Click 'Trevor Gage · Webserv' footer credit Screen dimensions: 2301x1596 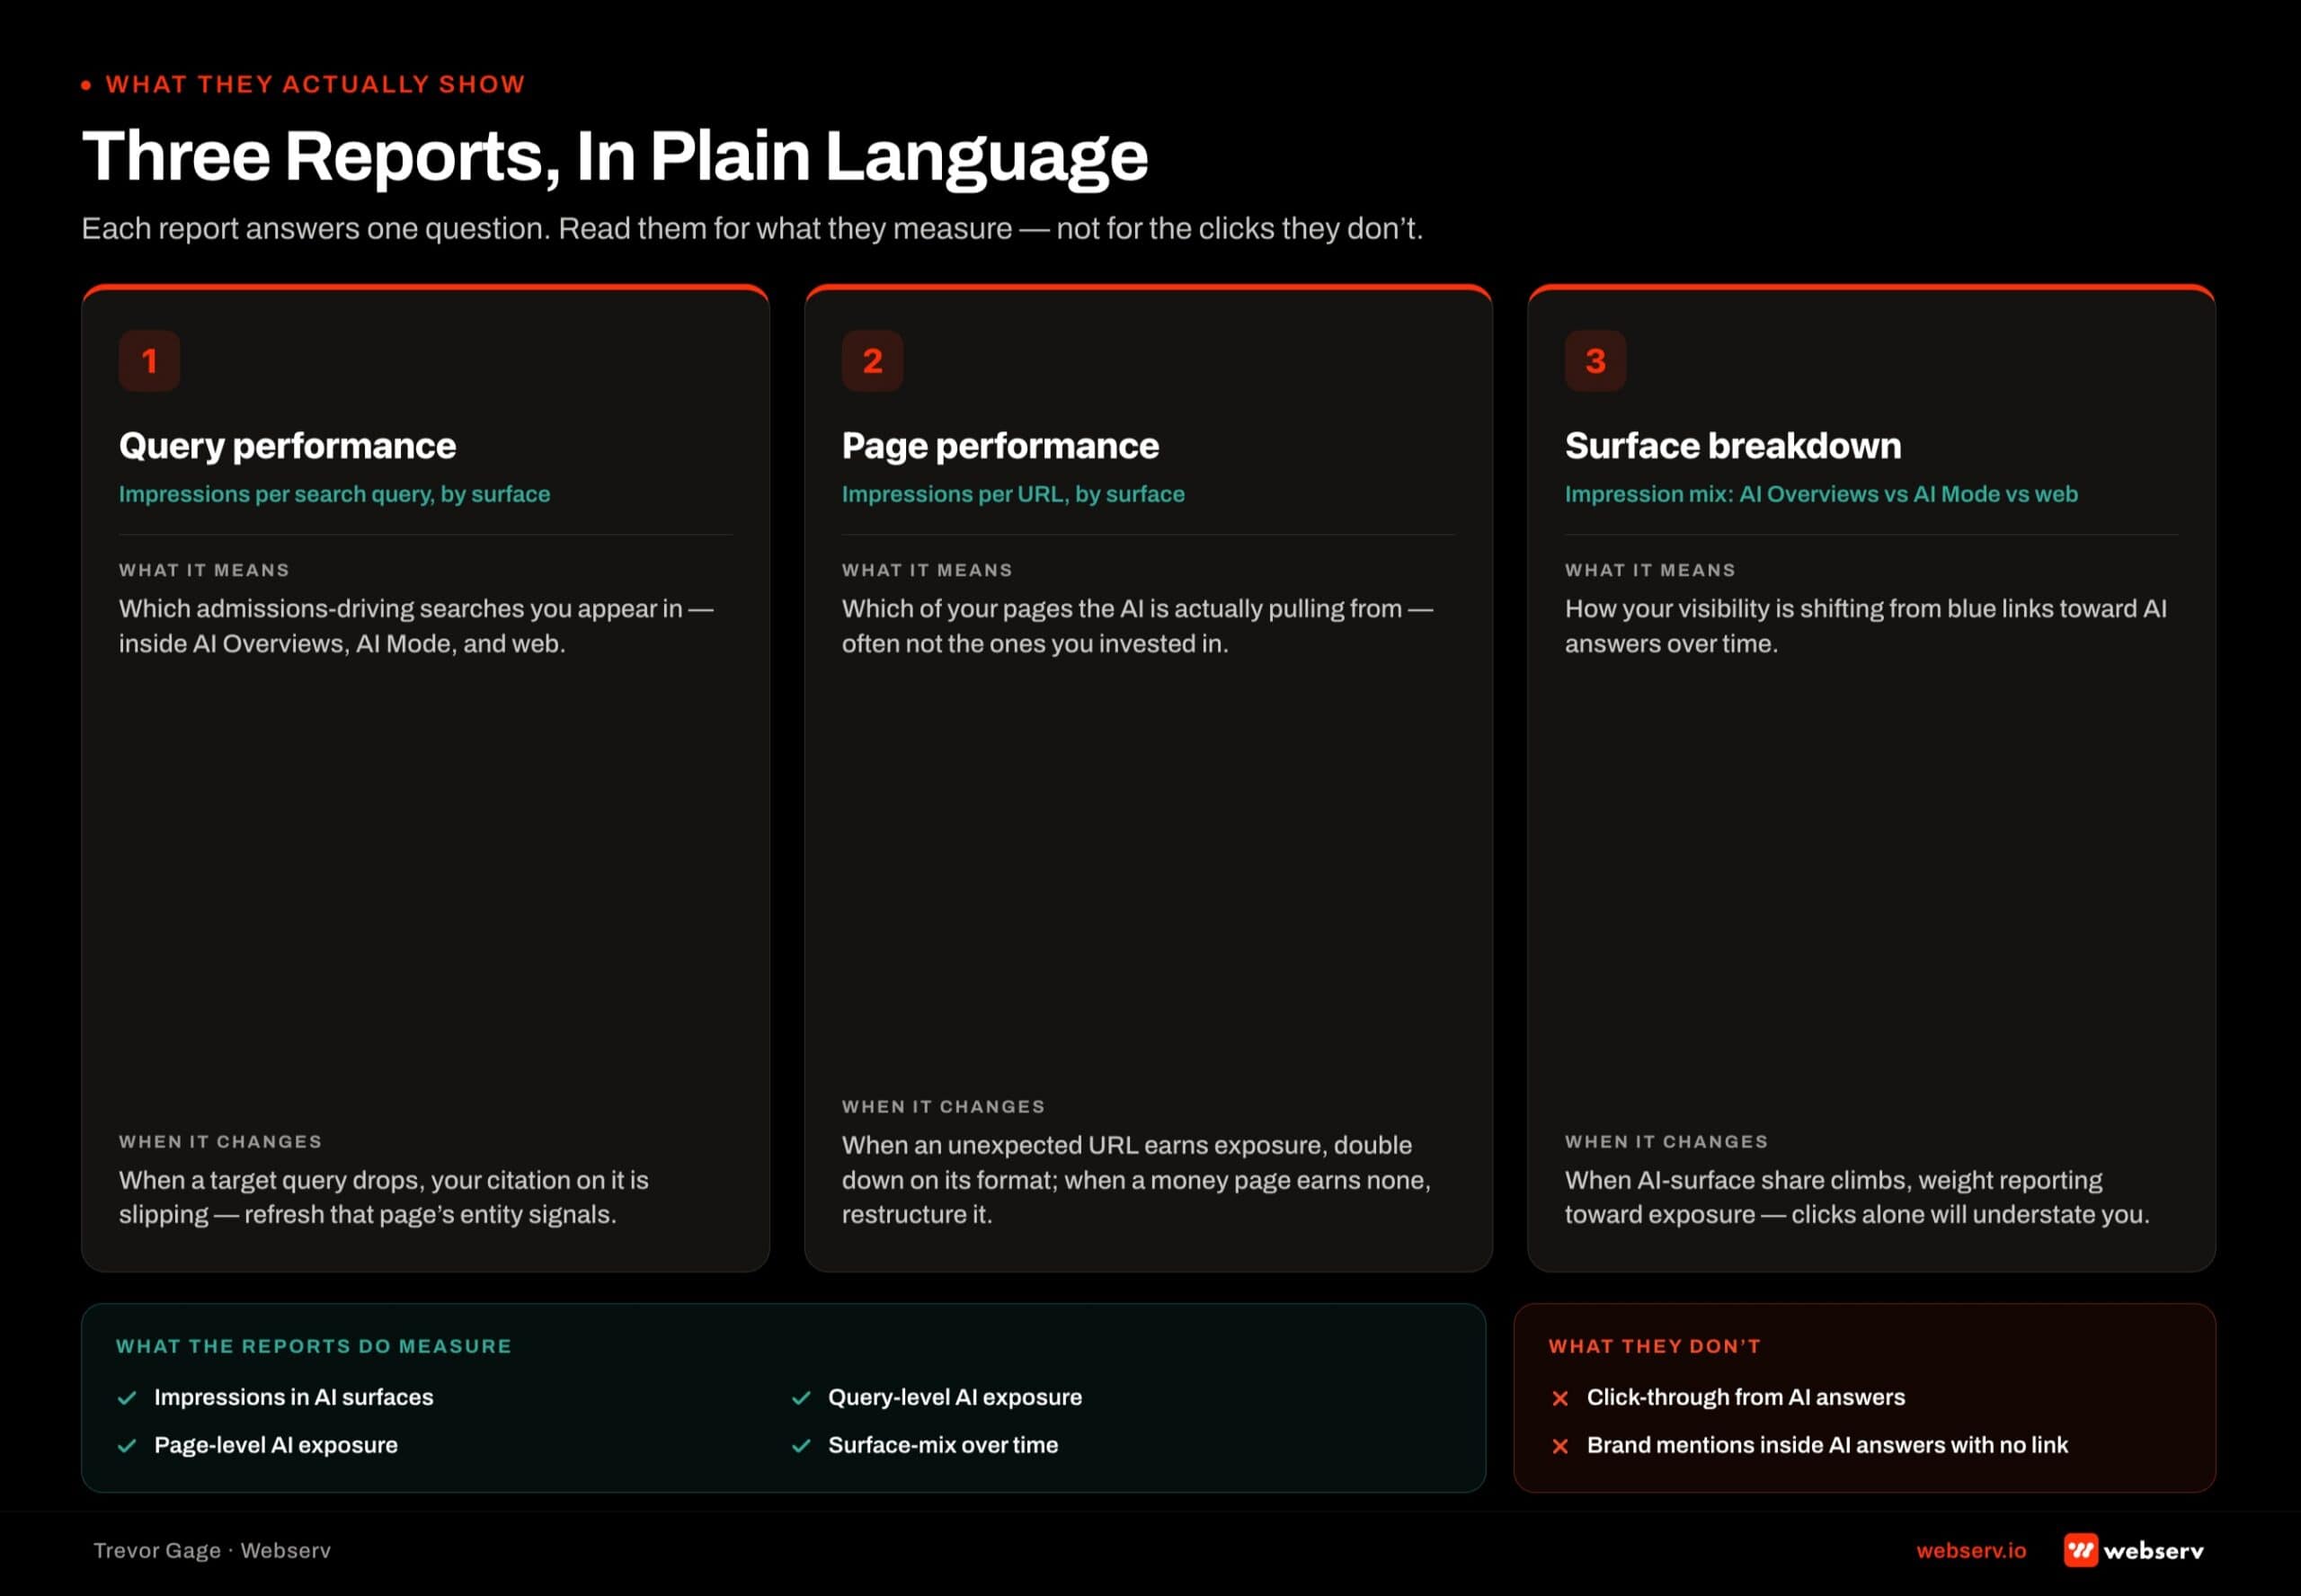coord(212,1551)
